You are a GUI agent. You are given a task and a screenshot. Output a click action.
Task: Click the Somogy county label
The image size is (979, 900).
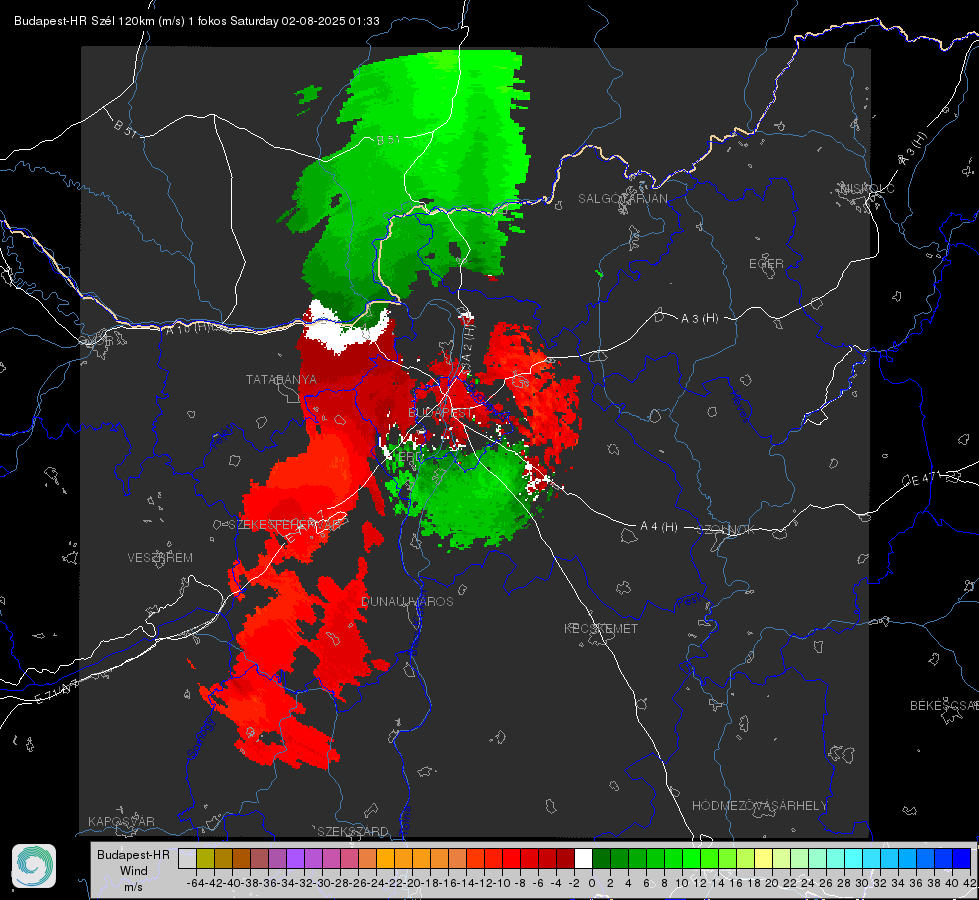[x=201, y=738]
